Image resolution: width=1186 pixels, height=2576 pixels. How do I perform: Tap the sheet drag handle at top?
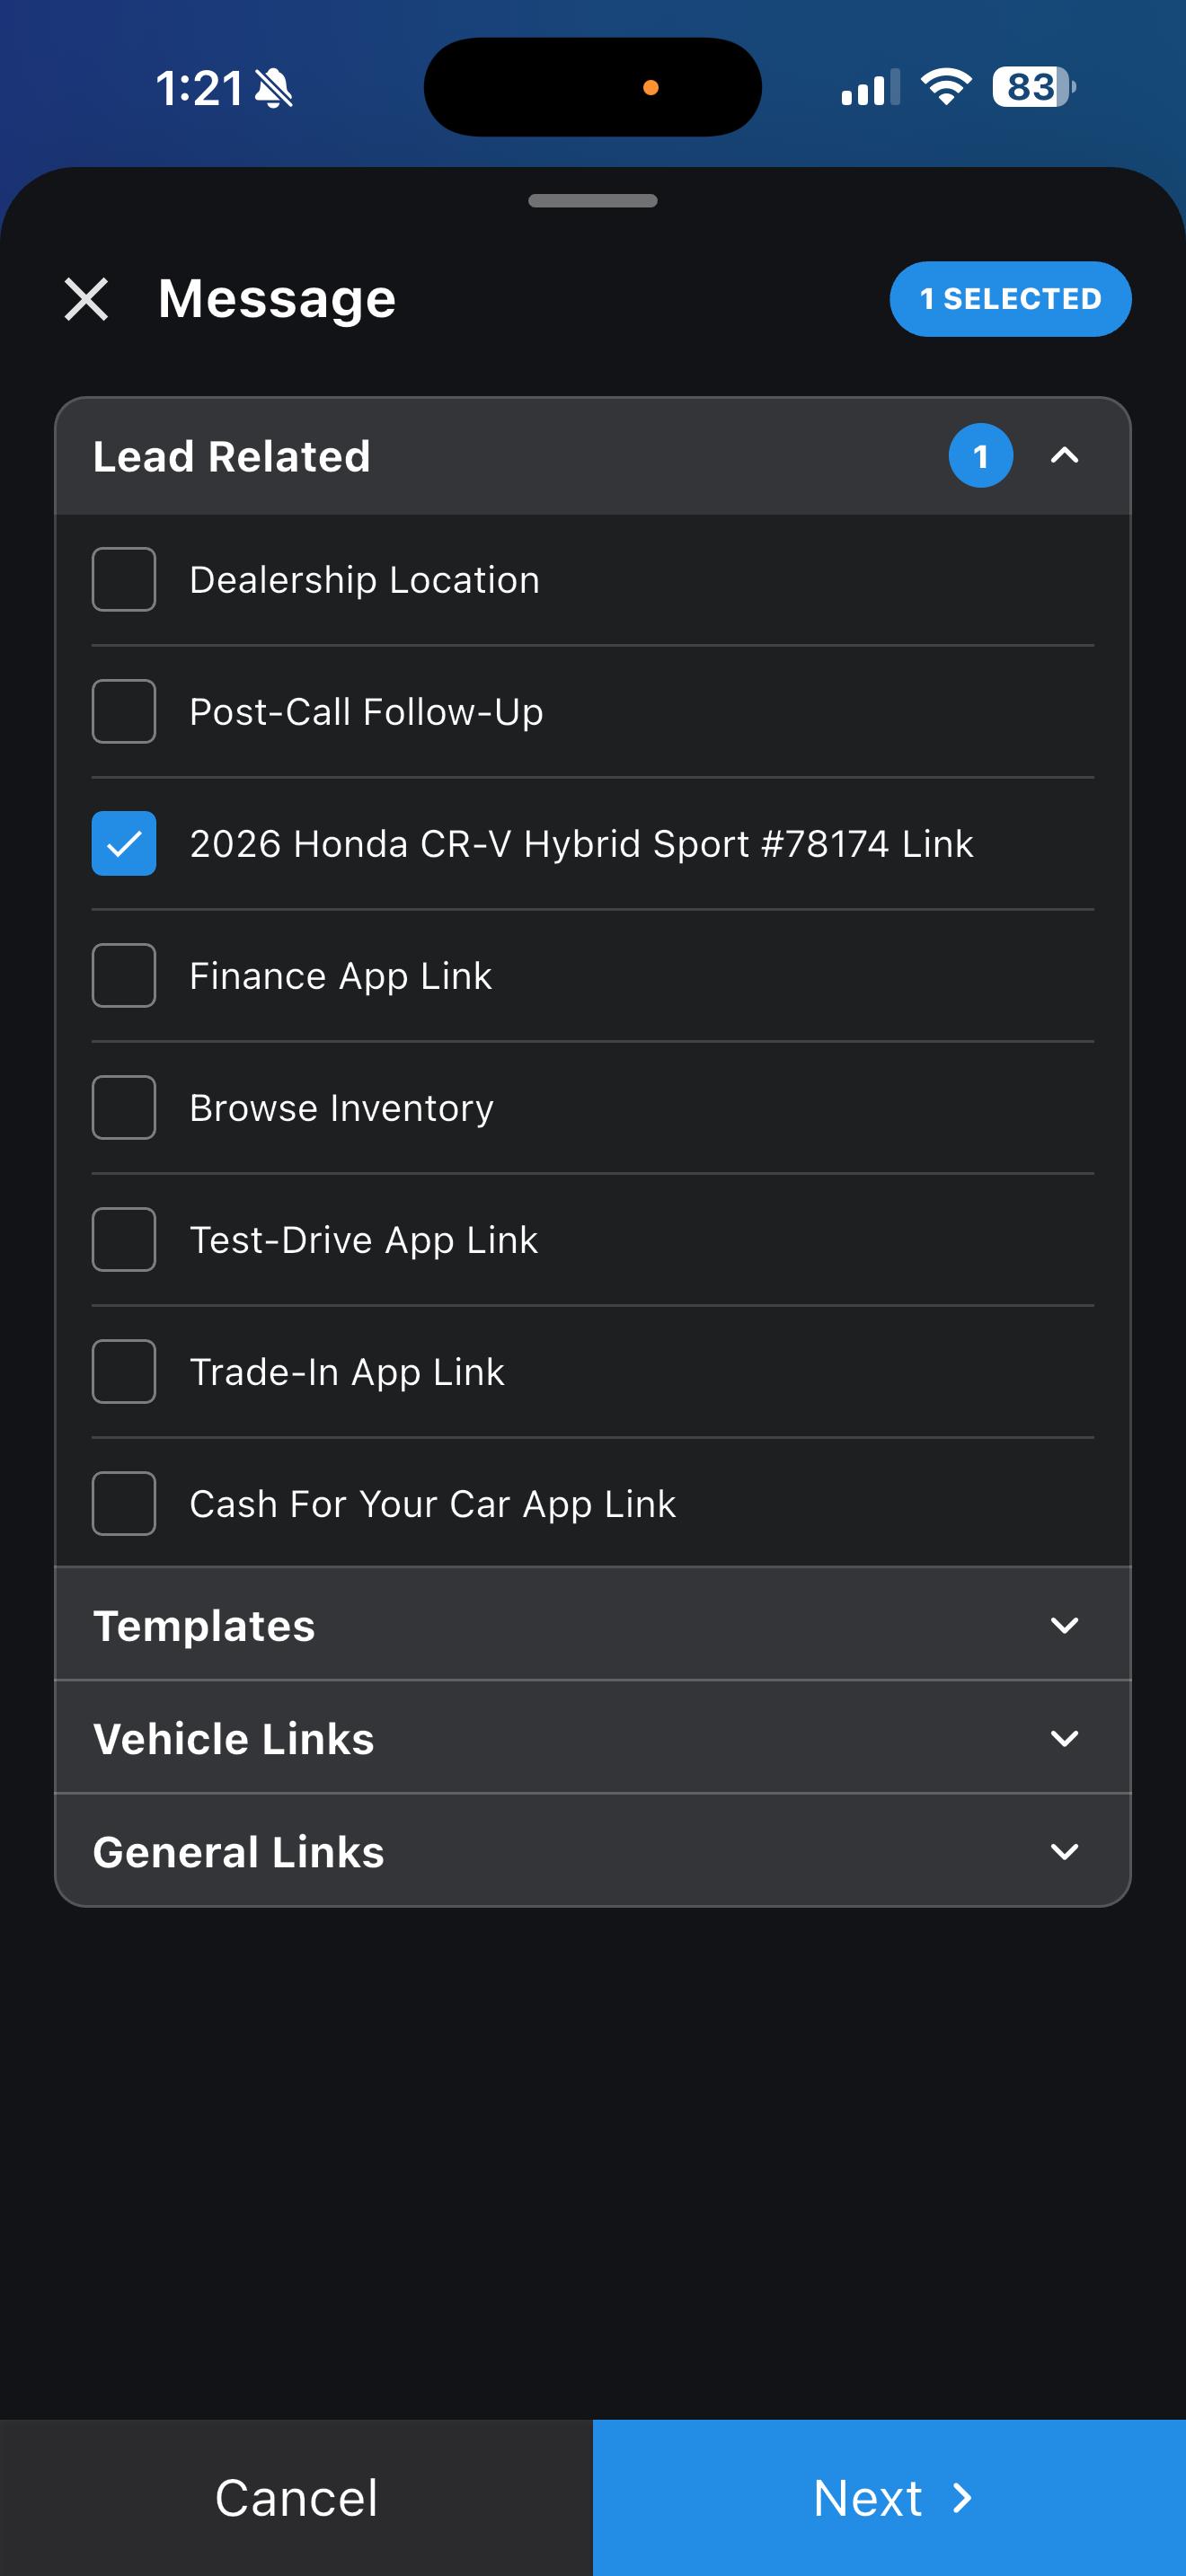[x=593, y=201]
